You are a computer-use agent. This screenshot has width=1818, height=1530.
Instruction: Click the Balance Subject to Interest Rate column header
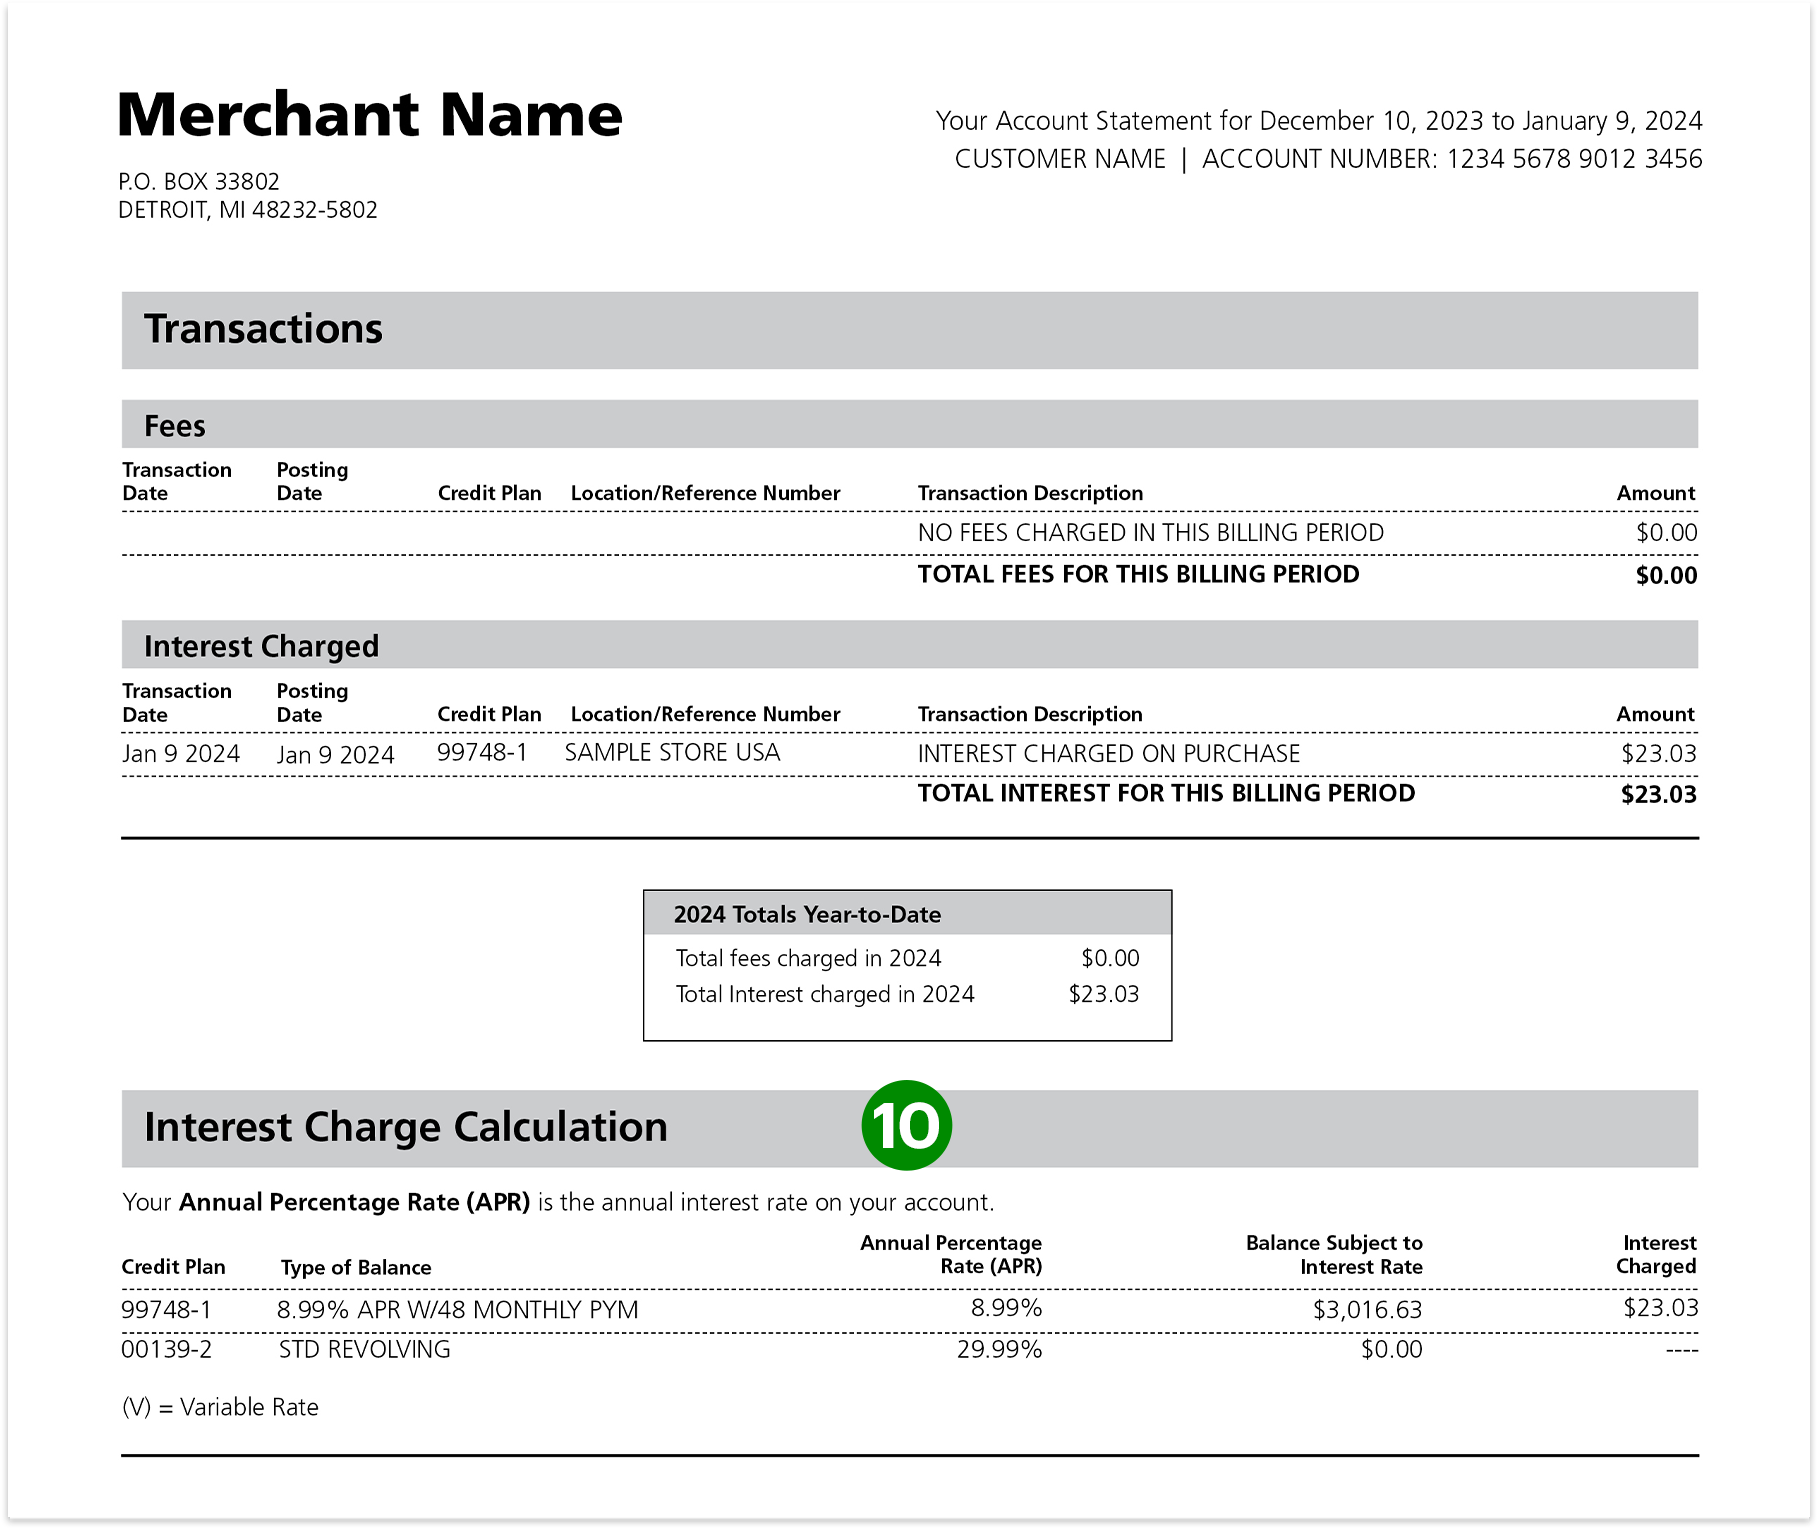coord(1334,1255)
